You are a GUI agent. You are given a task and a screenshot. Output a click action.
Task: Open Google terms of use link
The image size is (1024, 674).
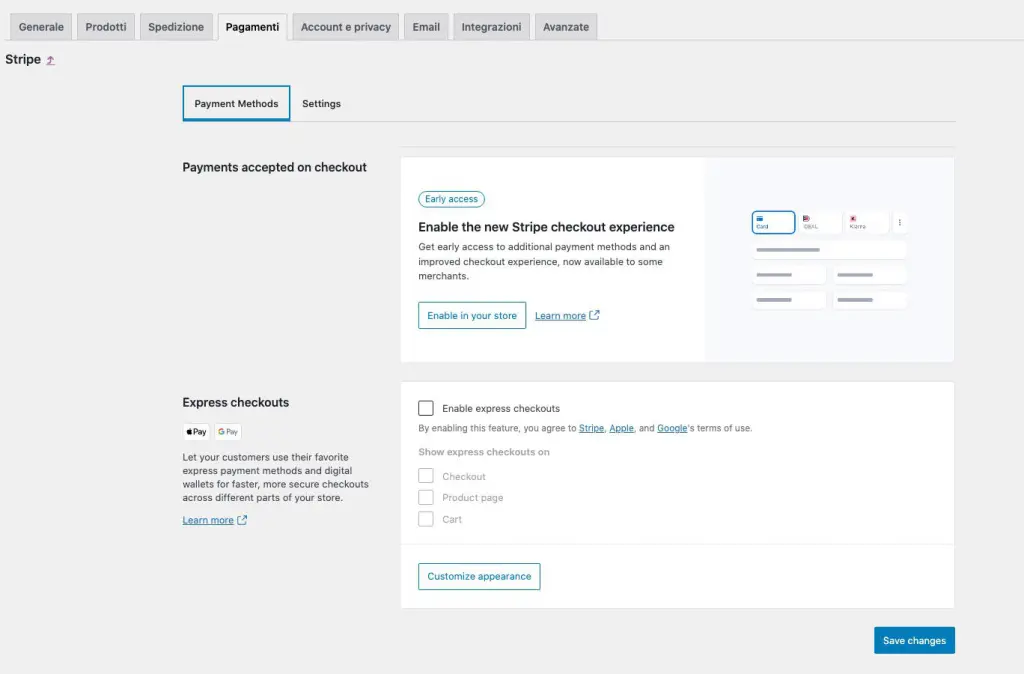[x=672, y=428]
